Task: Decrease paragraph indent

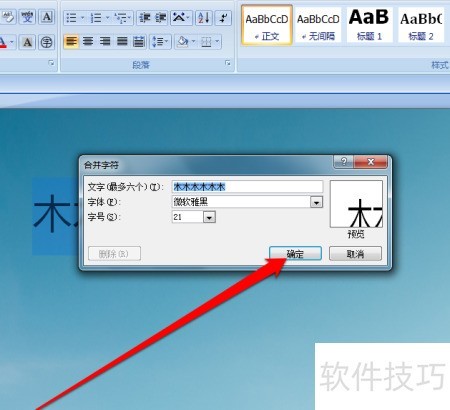Action: coord(145,17)
